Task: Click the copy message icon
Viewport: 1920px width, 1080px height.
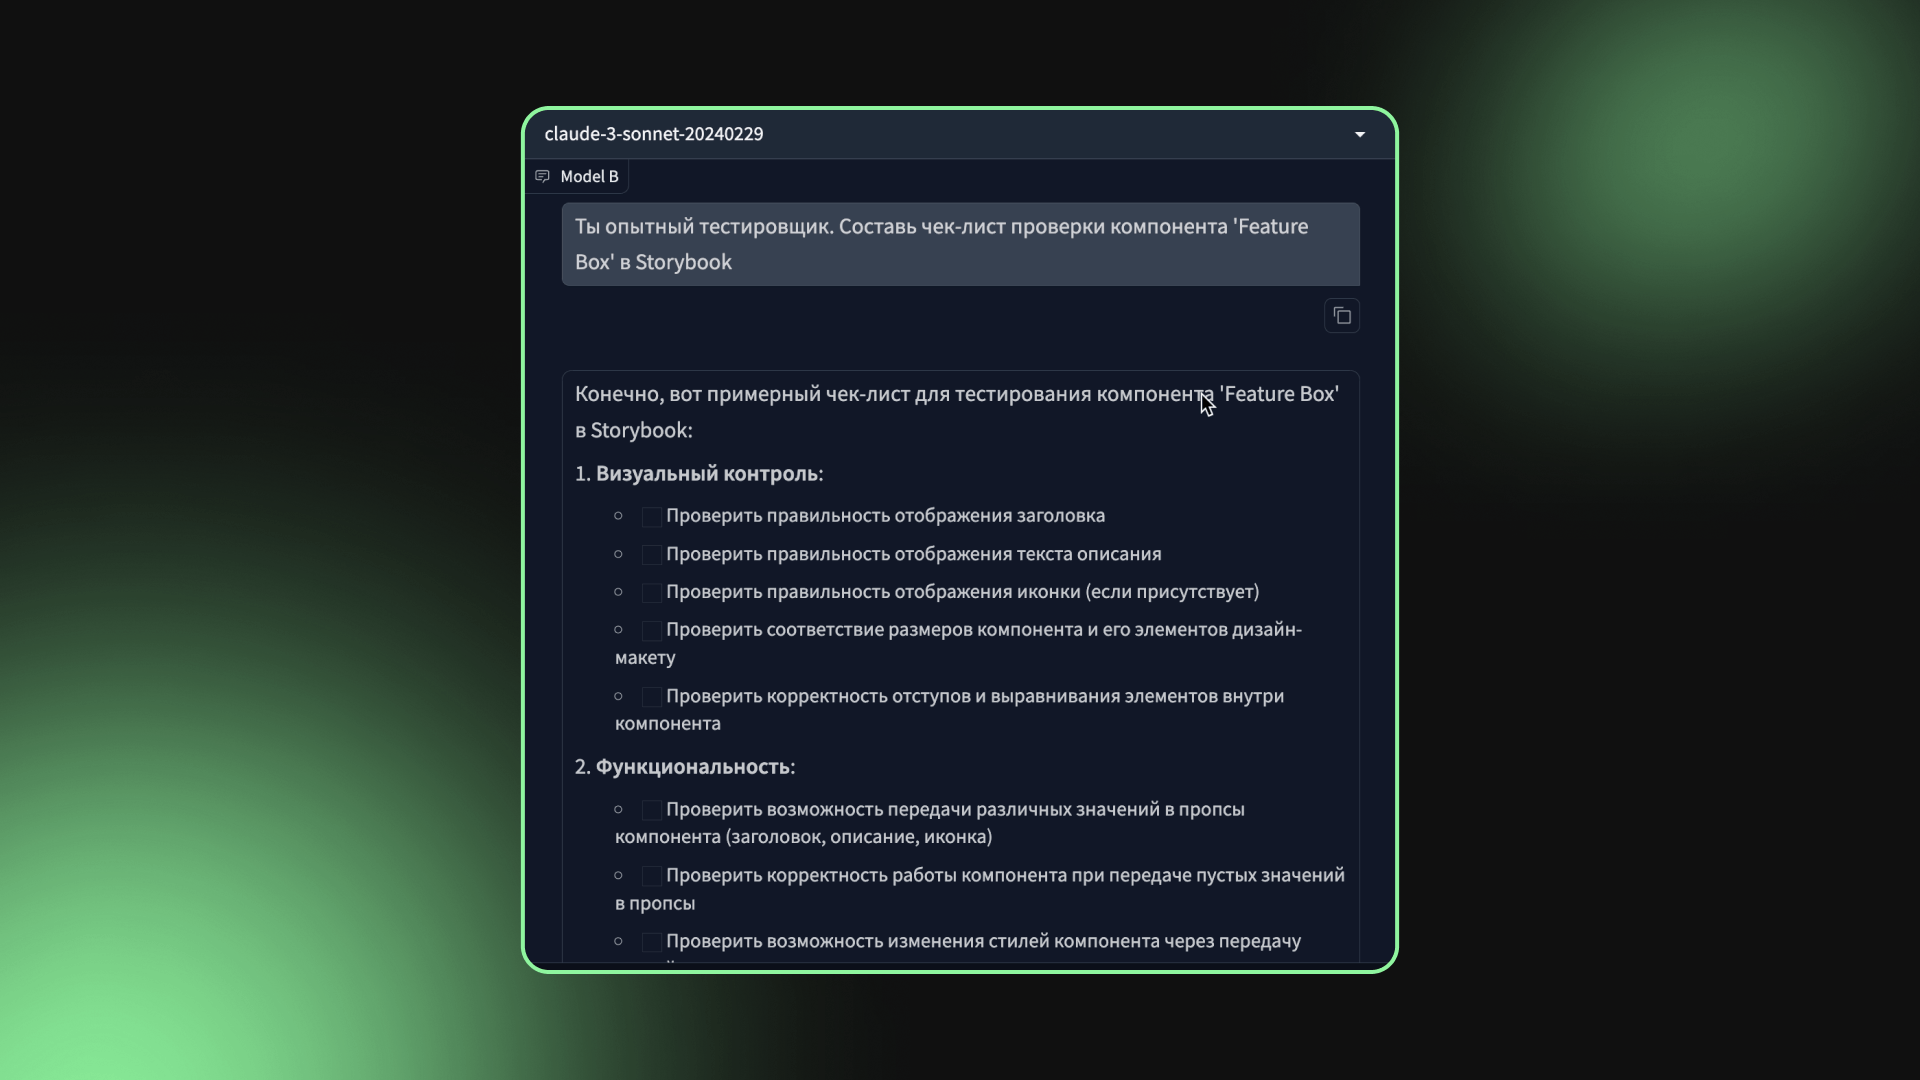Action: [1341, 316]
